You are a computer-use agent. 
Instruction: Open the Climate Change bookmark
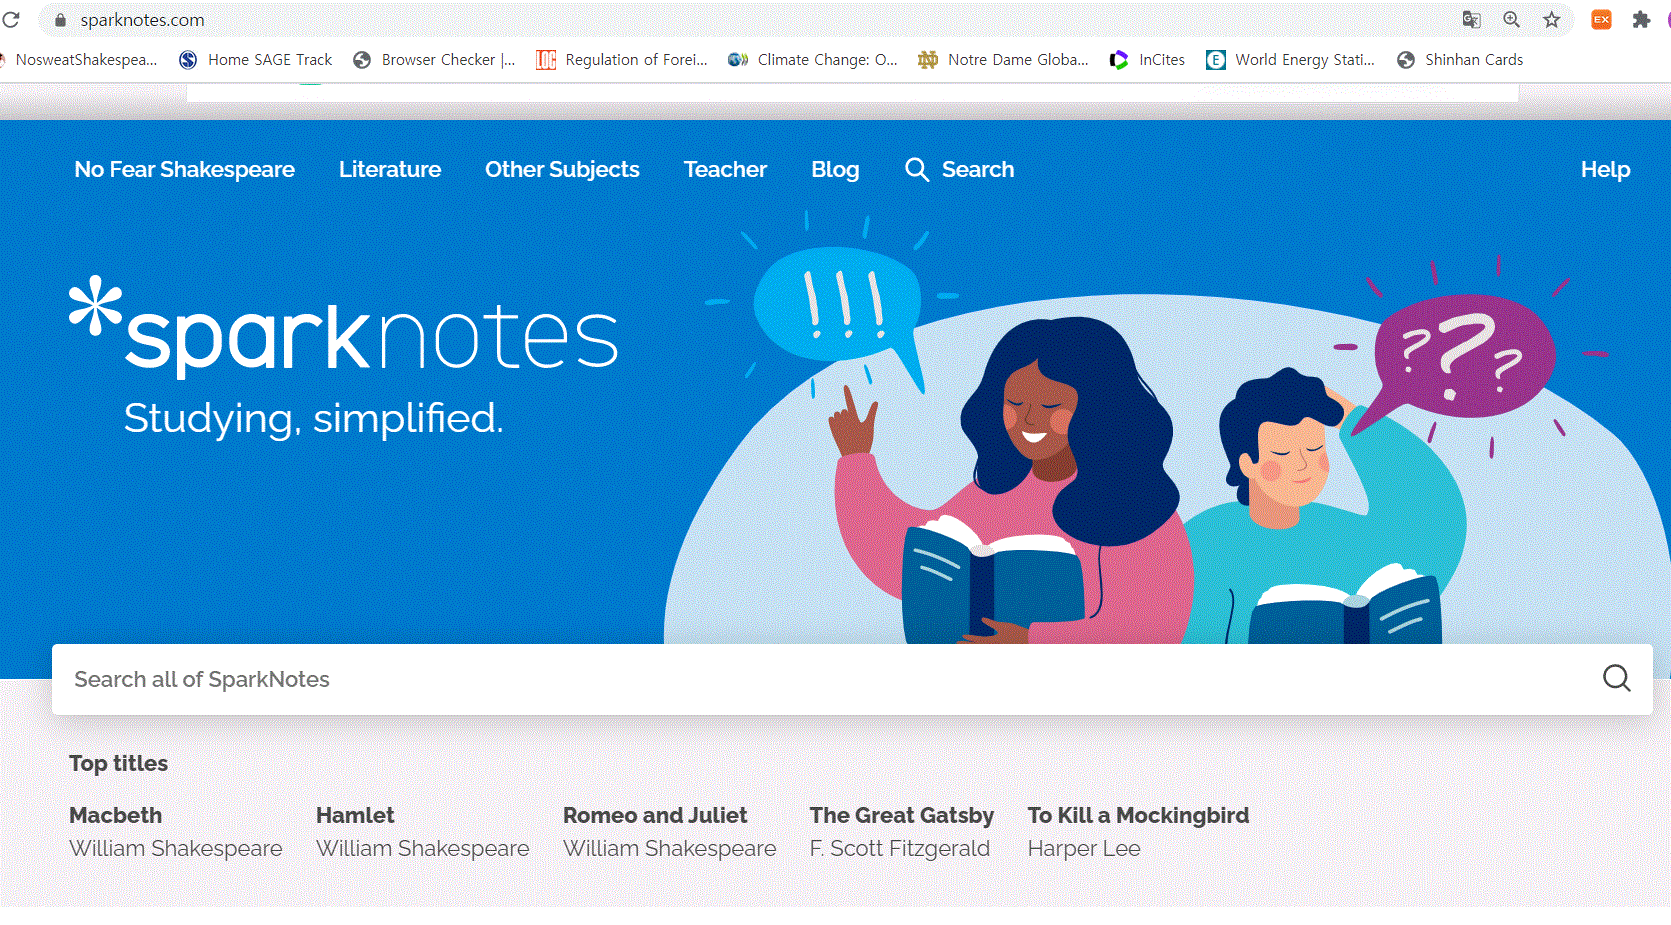(813, 60)
